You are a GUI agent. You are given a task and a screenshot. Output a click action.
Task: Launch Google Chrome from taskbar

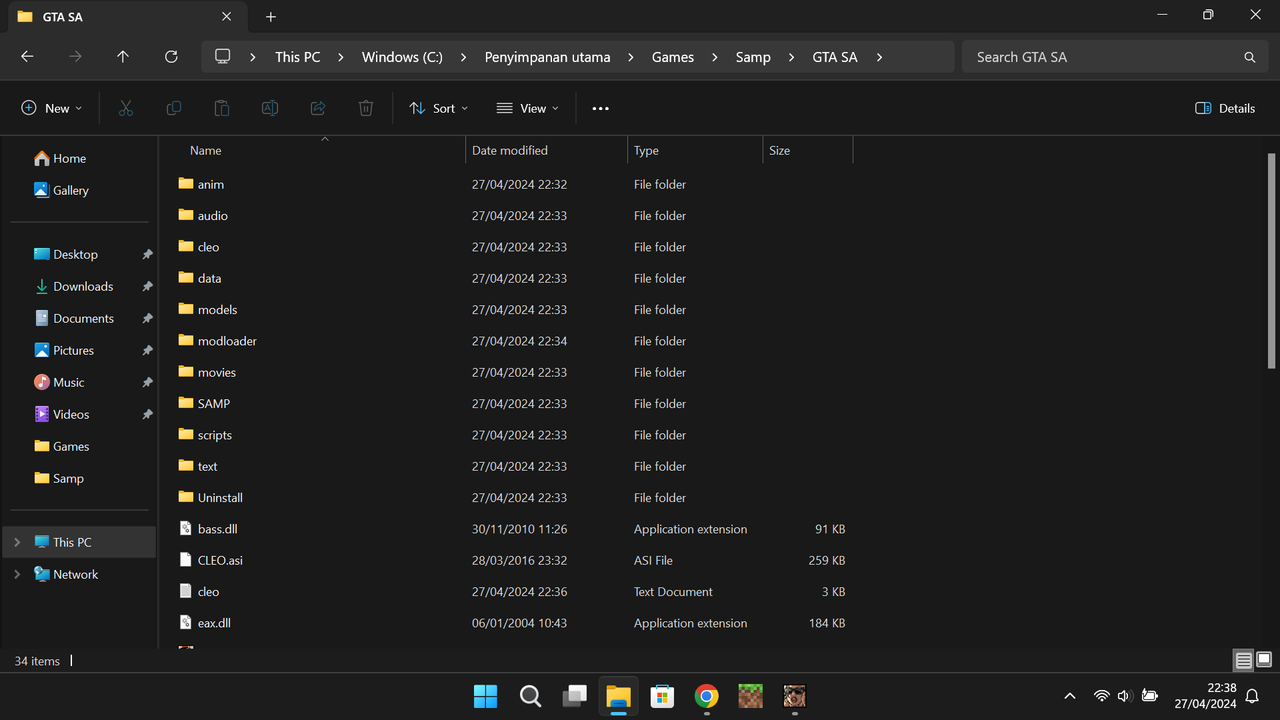[x=706, y=696]
